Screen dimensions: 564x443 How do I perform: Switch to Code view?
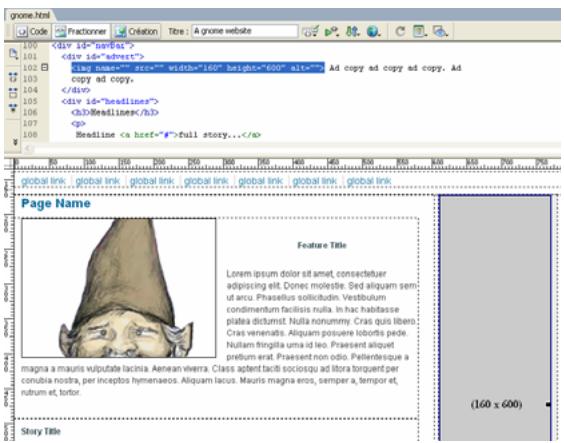32,32
